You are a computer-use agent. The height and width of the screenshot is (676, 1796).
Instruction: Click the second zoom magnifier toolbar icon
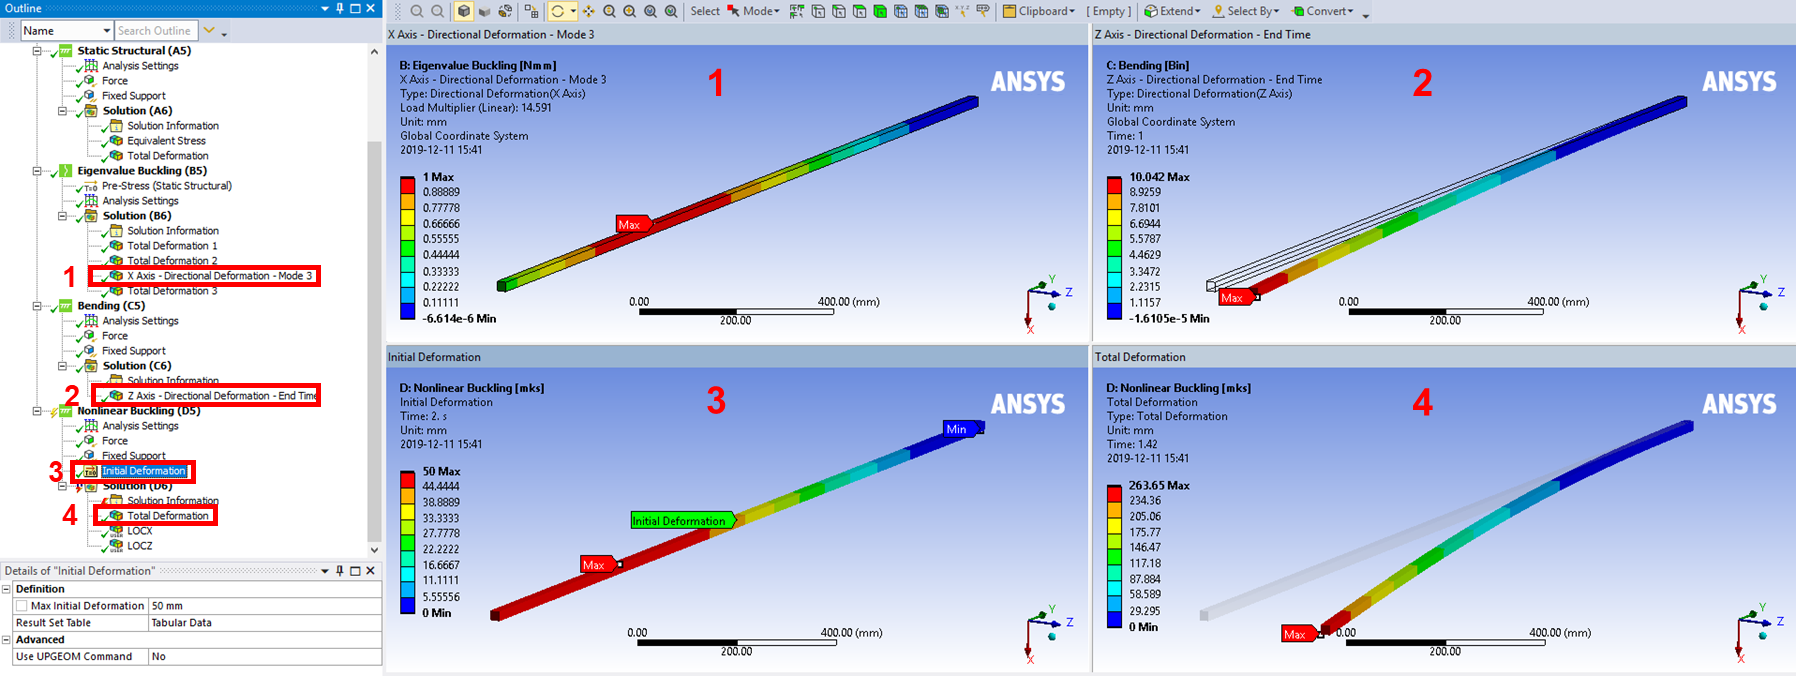click(x=437, y=11)
